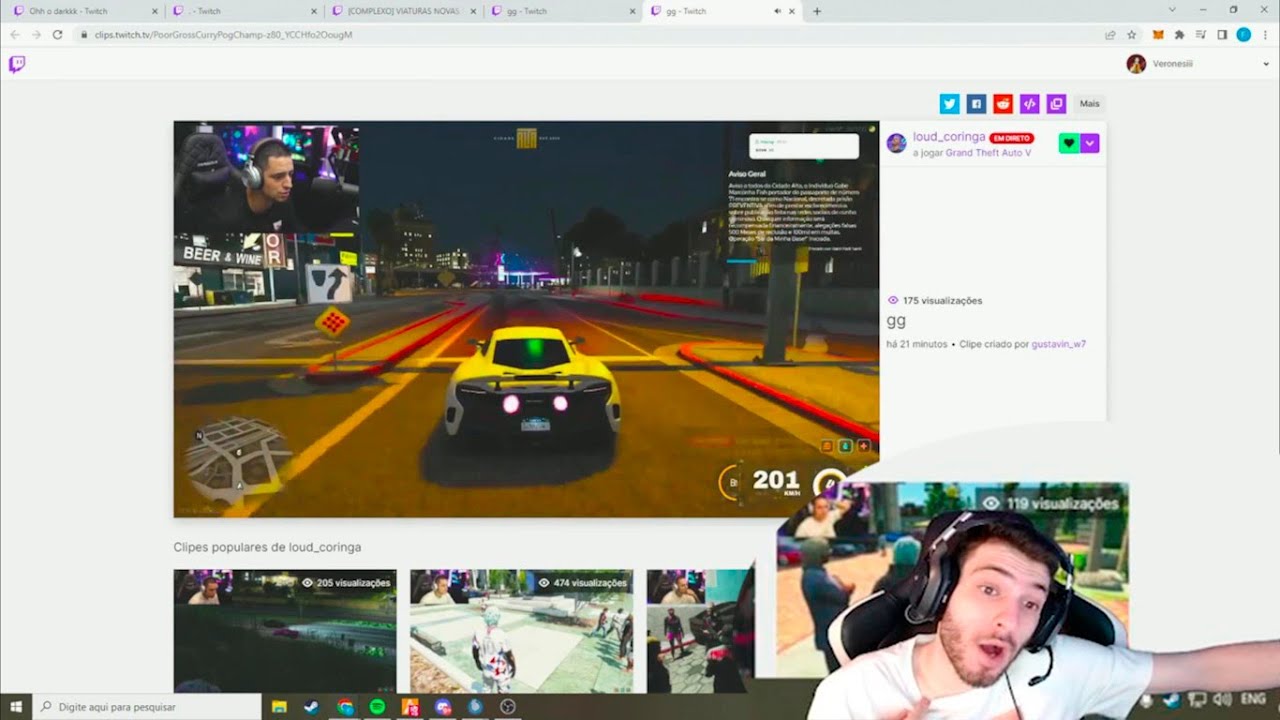Image resolution: width=1280 pixels, height=720 pixels.
Task: Open the tab search chevron
Action: [1172, 10]
